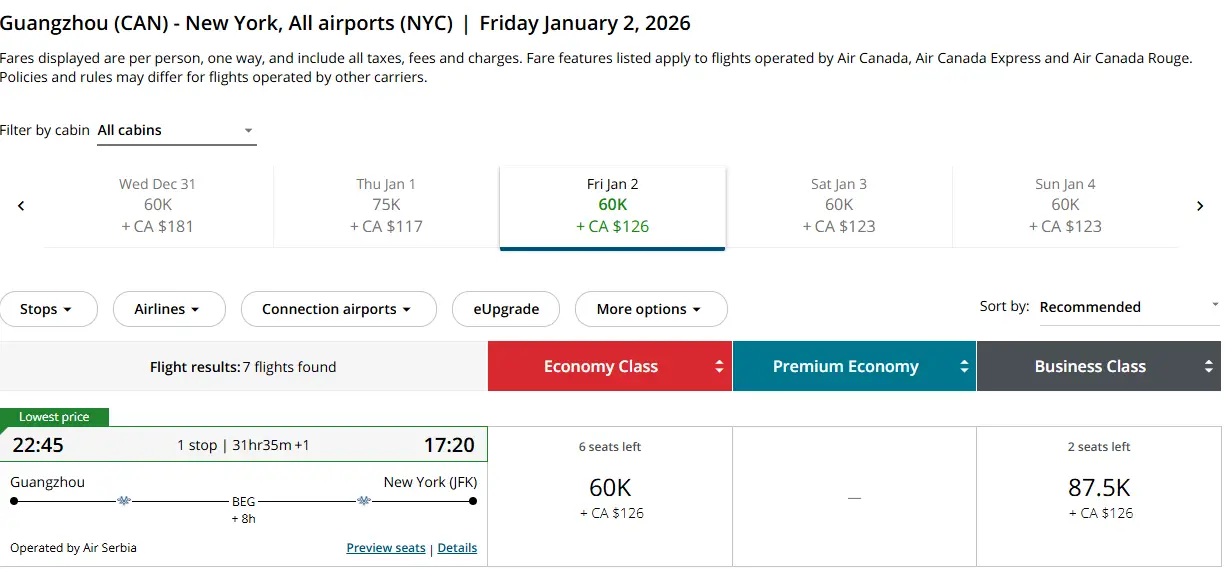Select the 87.5K Business Class fare

(1098, 497)
